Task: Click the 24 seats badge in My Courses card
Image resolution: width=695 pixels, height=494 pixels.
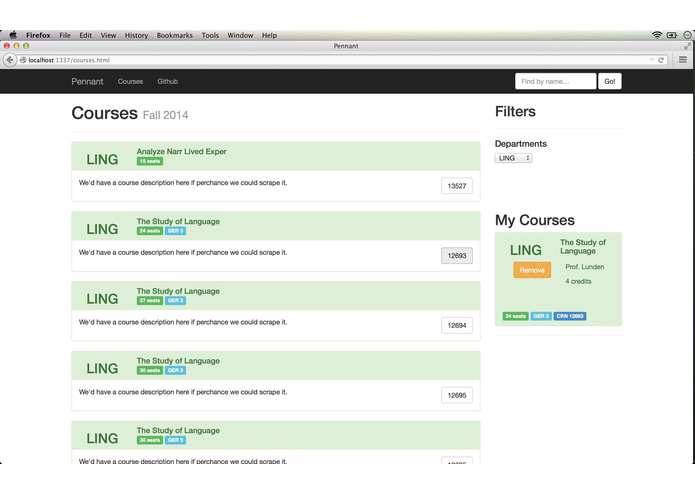Action: [x=515, y=316]
